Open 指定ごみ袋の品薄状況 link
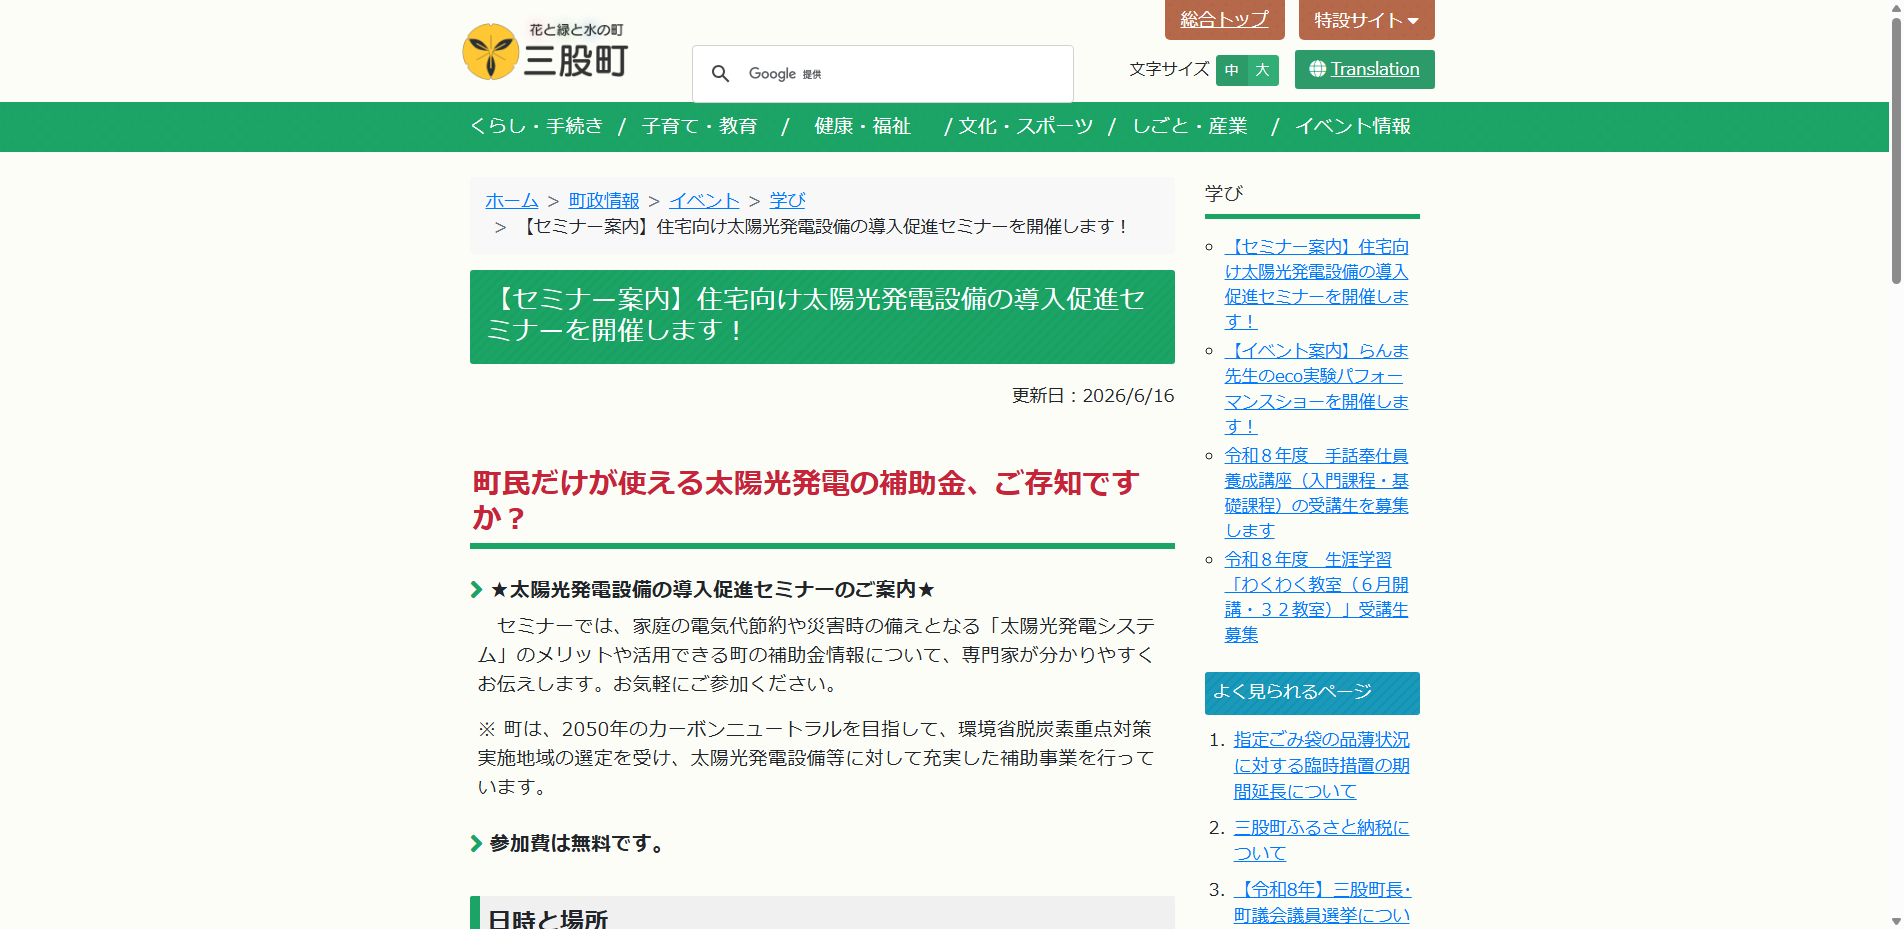This screenshot has height=929, width=1904. (x=1321, y=766)
